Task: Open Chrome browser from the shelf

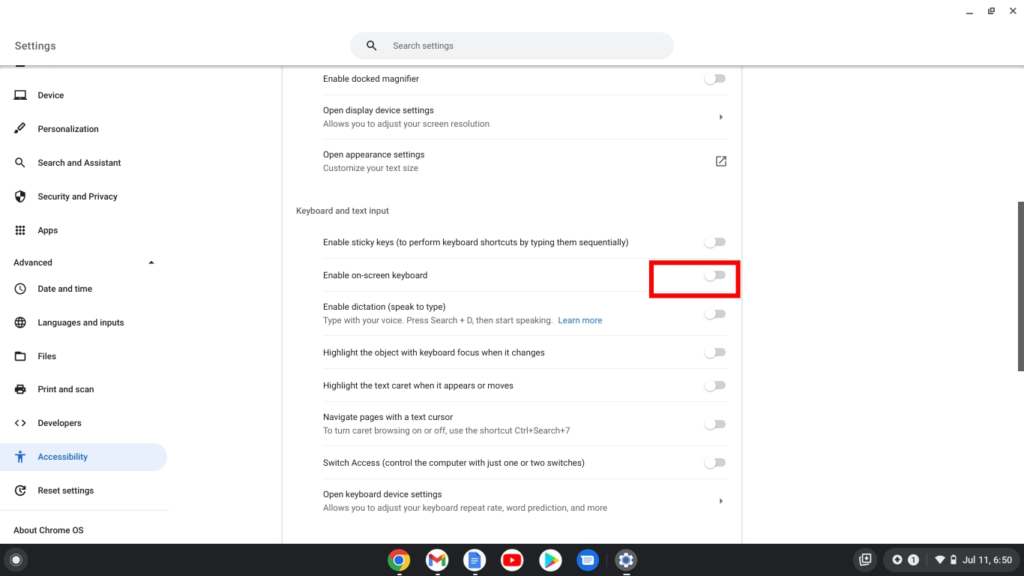Action: point(399,560)
